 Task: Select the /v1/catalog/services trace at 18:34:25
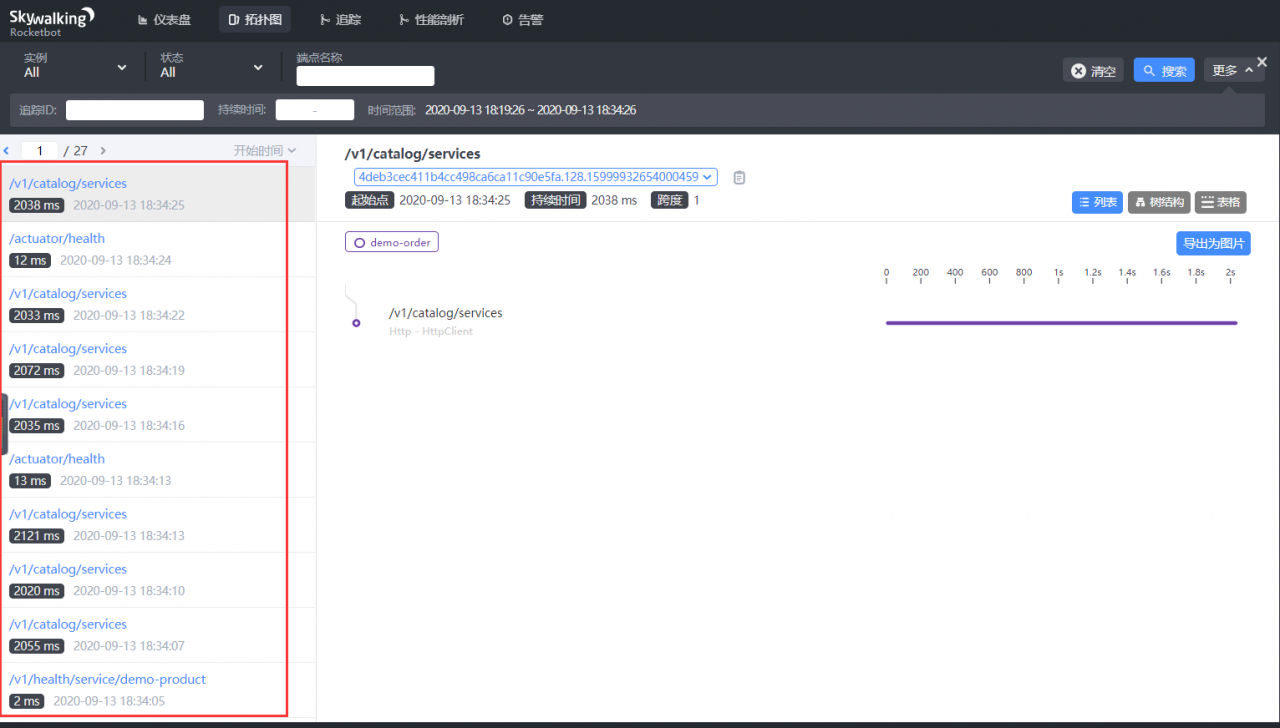click(x=158, y=194)
